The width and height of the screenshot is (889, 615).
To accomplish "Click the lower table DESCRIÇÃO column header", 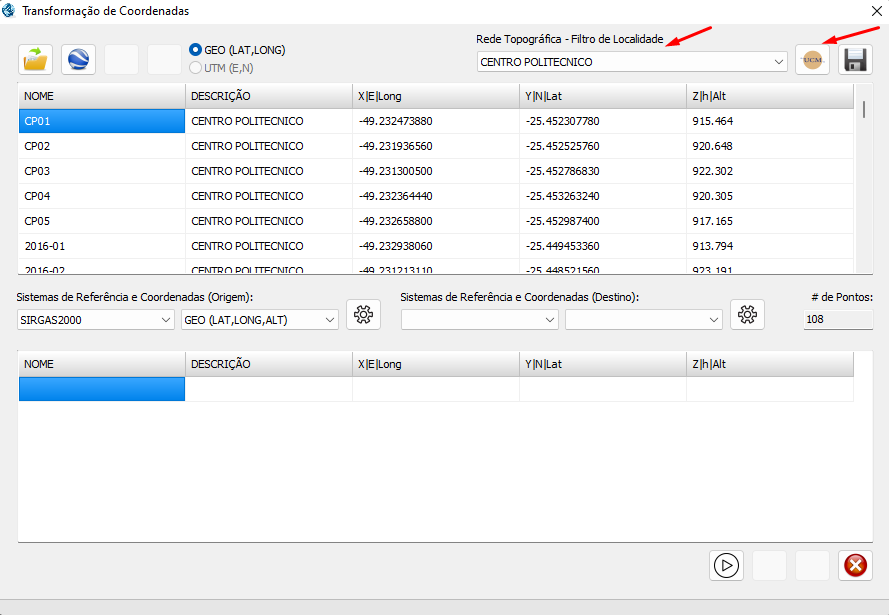I will pyautogui.click(x=269, y=364).
